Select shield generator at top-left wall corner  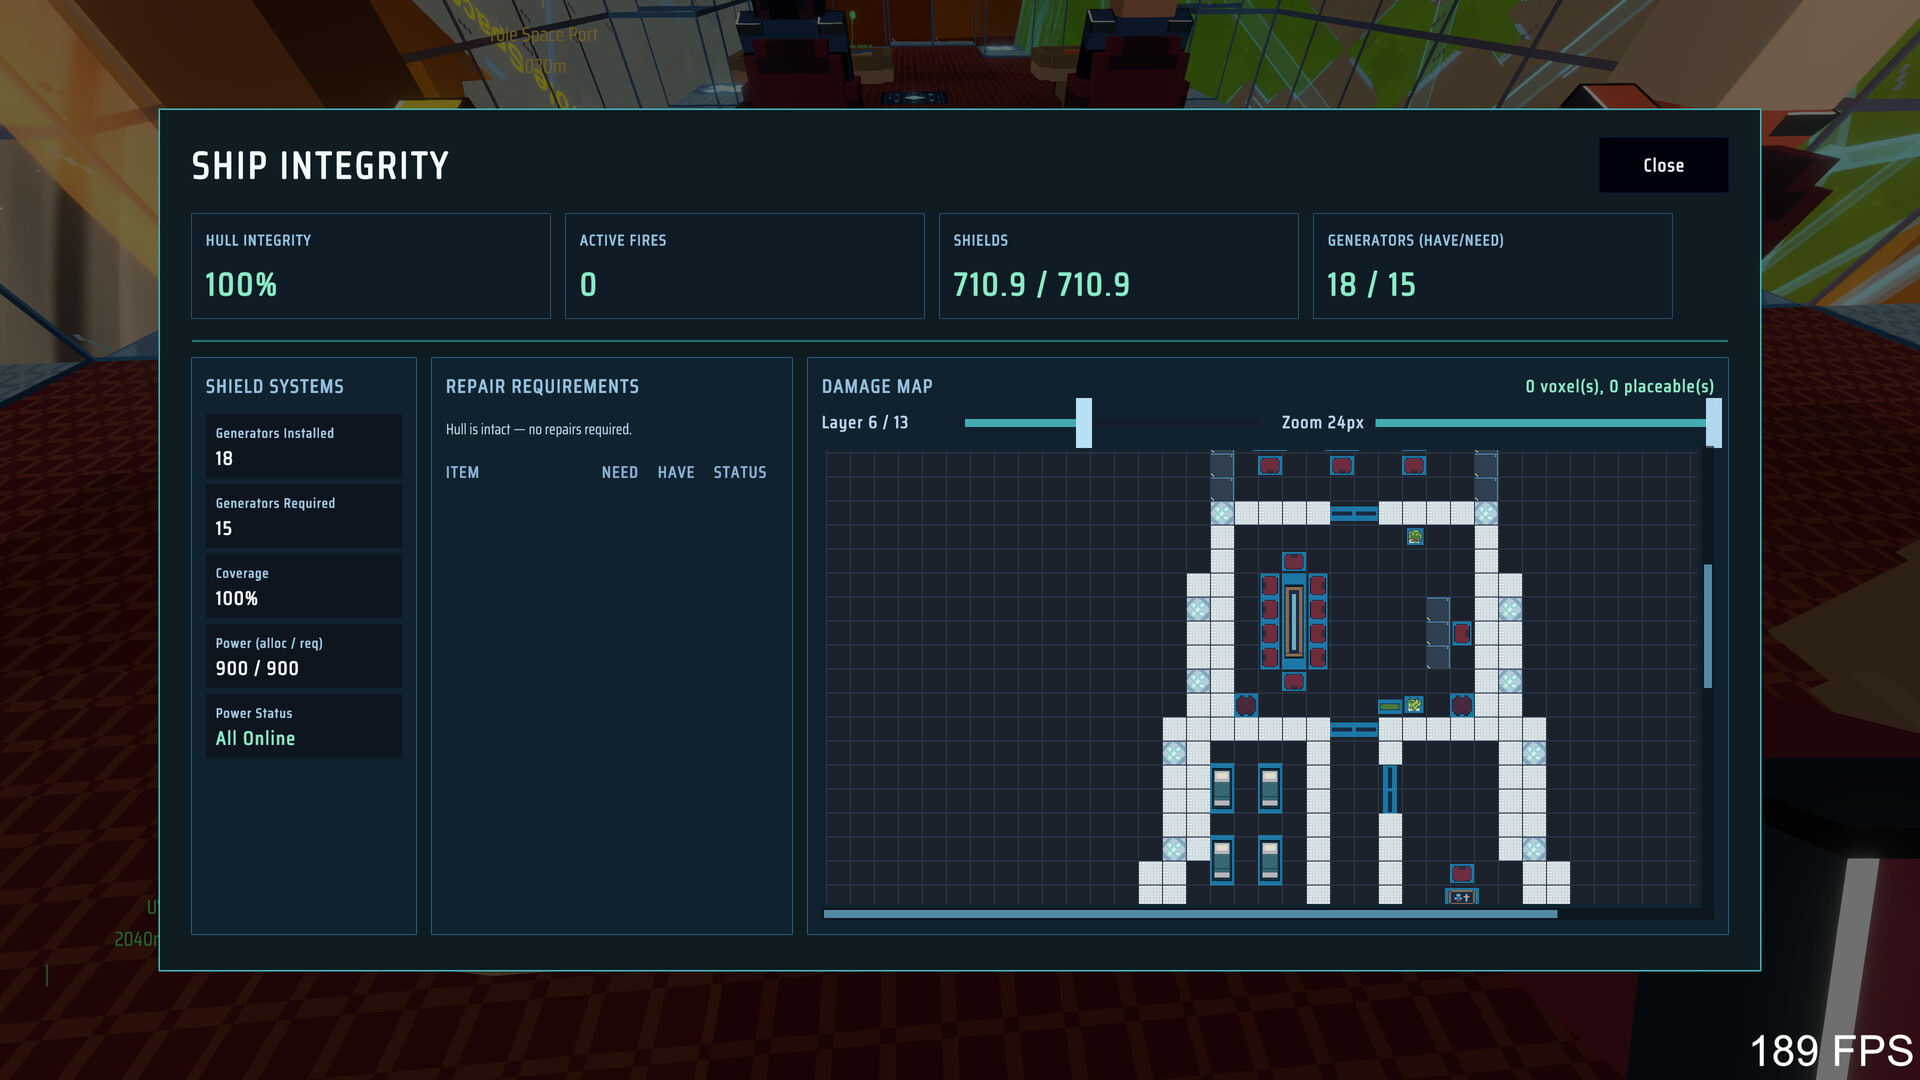tap(1222, 514)
